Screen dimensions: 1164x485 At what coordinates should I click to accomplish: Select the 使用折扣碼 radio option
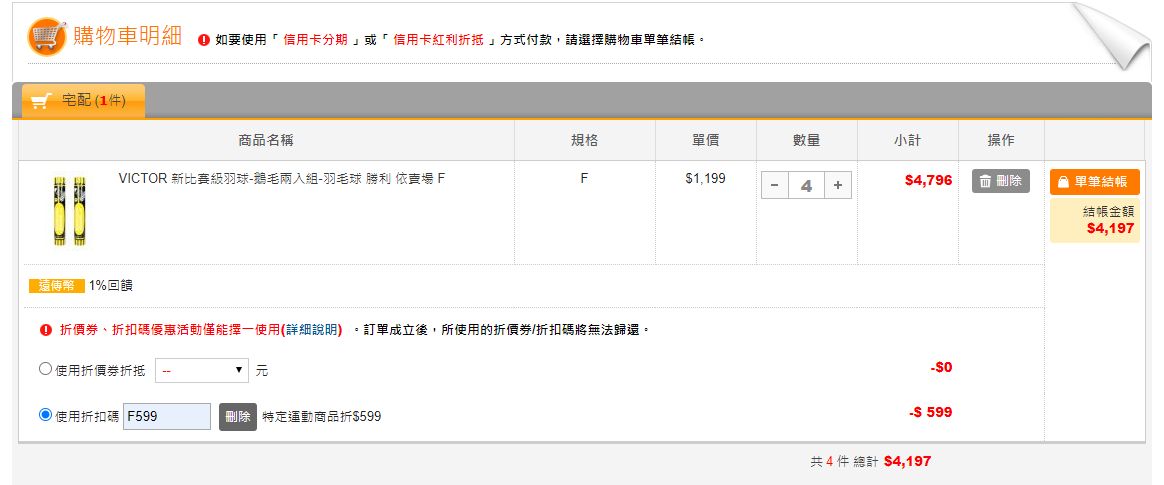45,415
